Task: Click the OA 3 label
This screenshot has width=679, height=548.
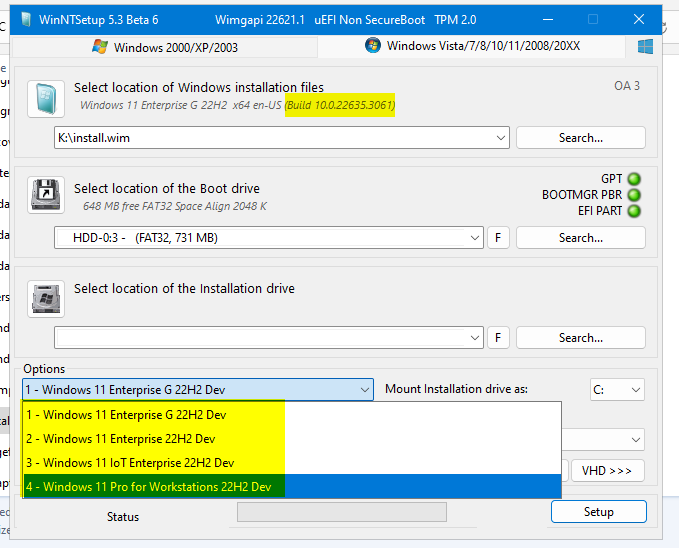Action: click(x=627, y=86)
